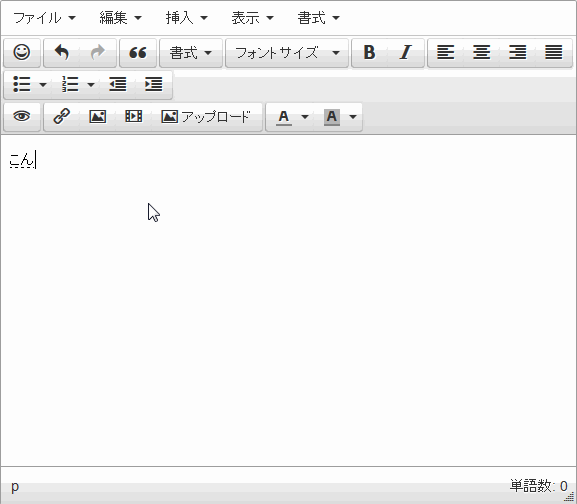The height and width of the screenshot is (504, 577).
Task: Expand the numbered list style arrow
Action: point(91,85)
